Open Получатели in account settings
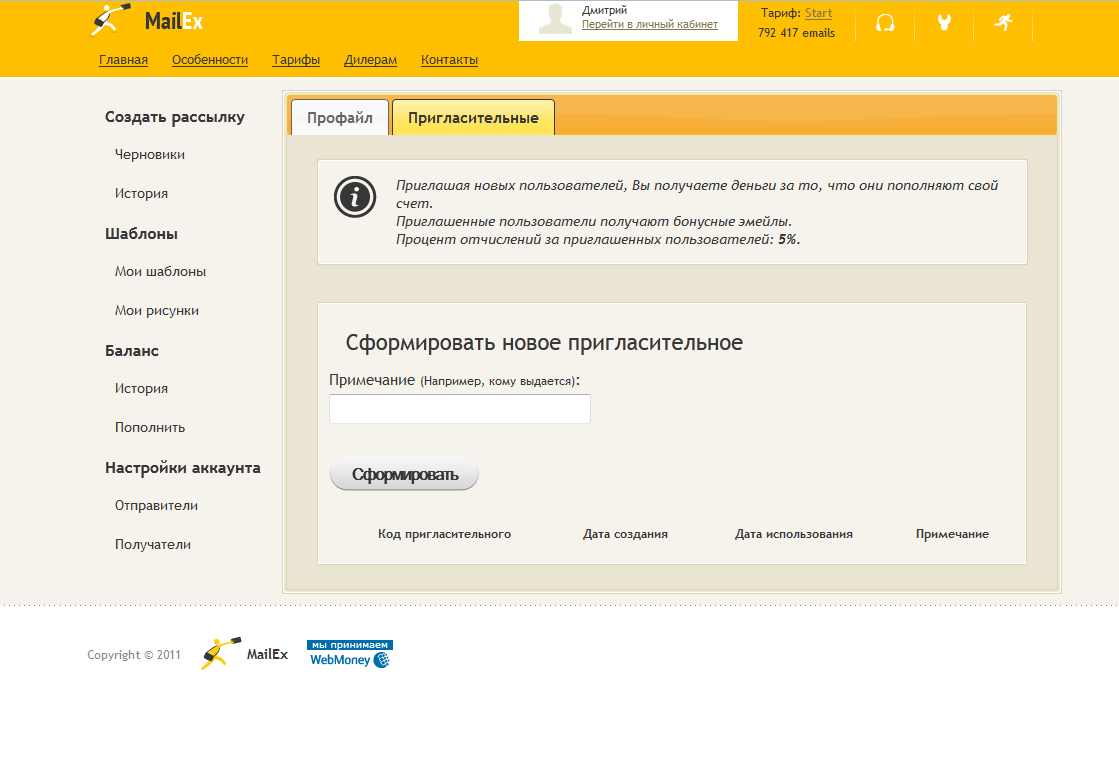 tap(152, 545)
